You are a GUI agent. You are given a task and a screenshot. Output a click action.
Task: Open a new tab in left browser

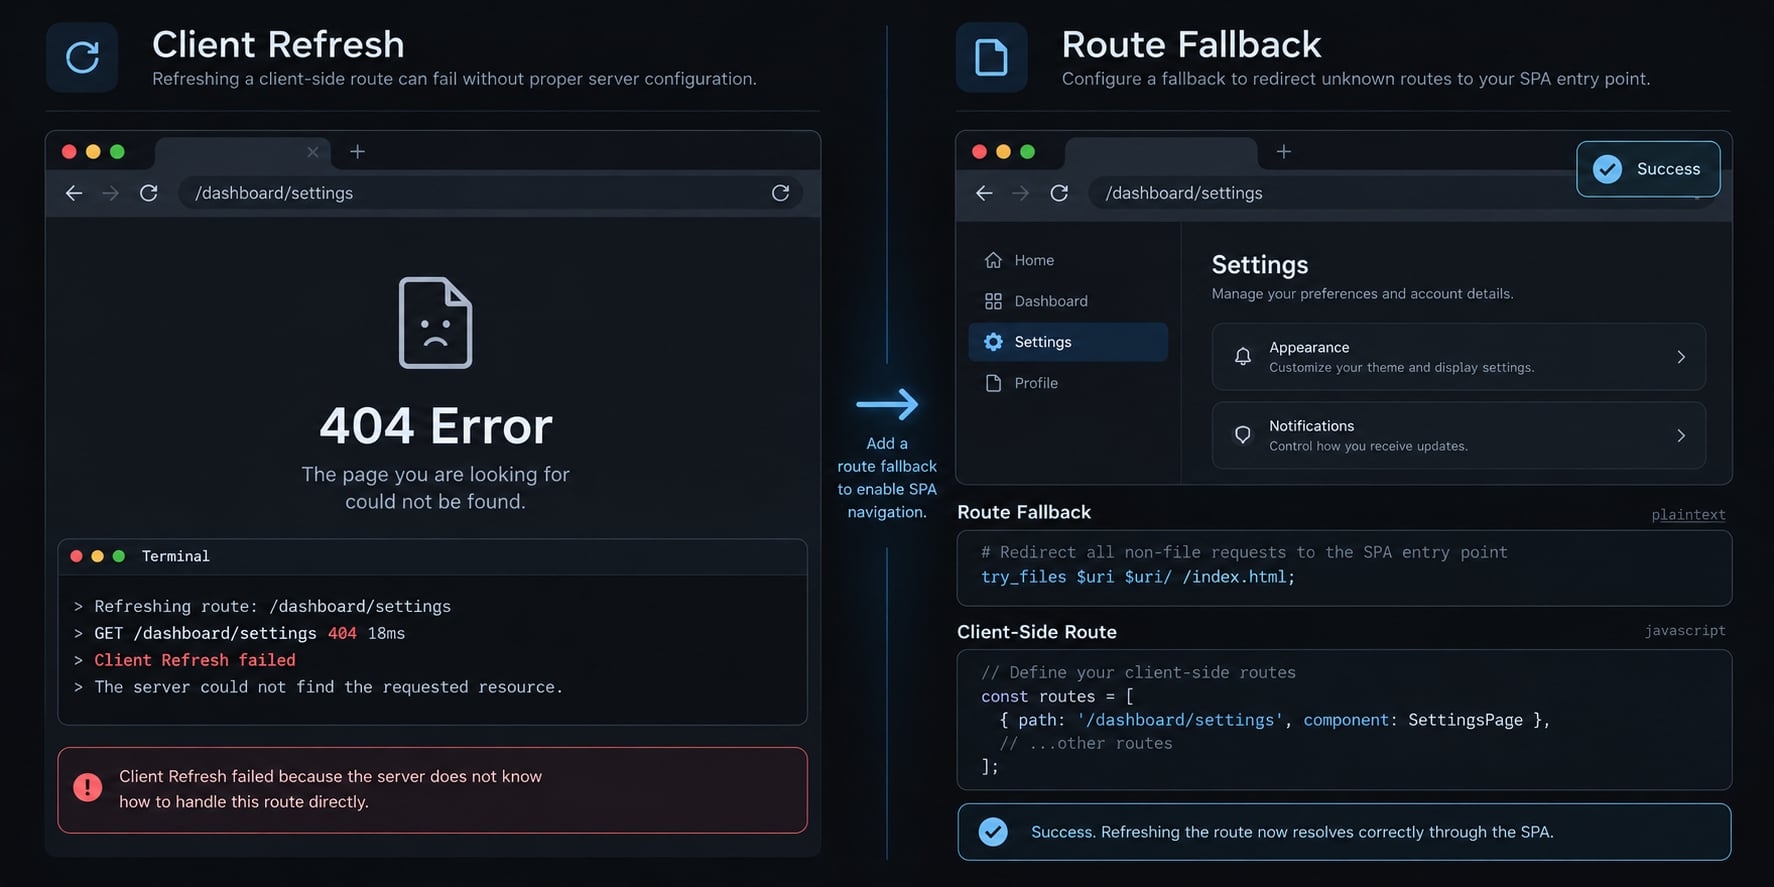click(x=357, y=152)
